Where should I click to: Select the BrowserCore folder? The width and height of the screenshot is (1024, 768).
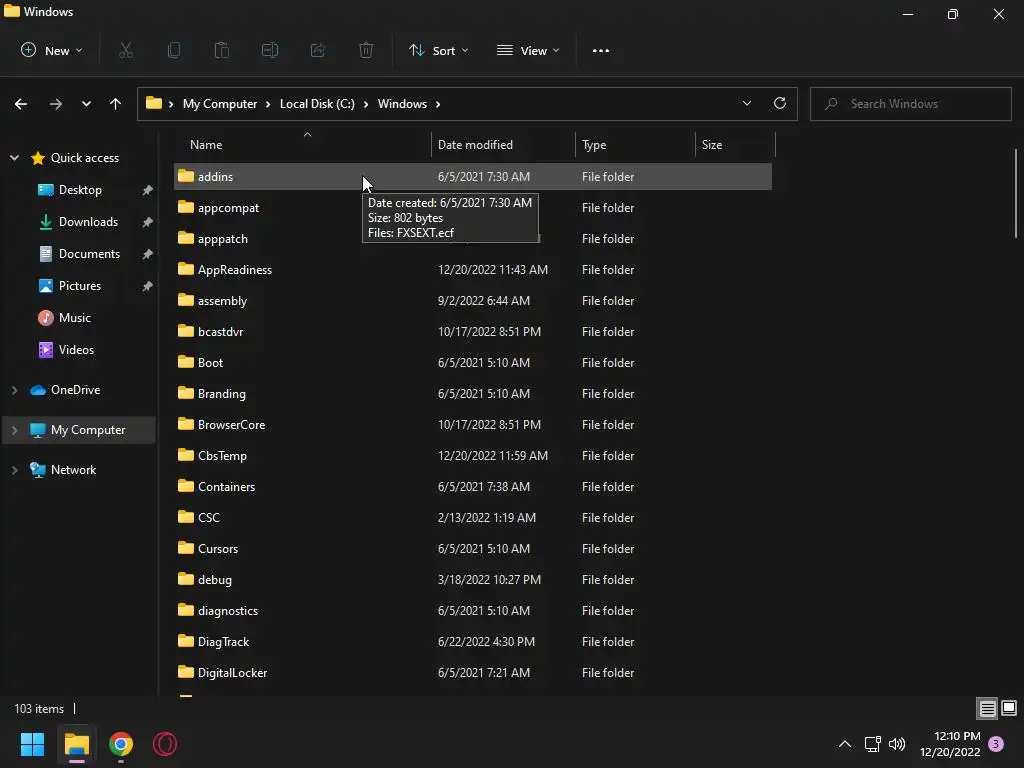tap(473, 424)
